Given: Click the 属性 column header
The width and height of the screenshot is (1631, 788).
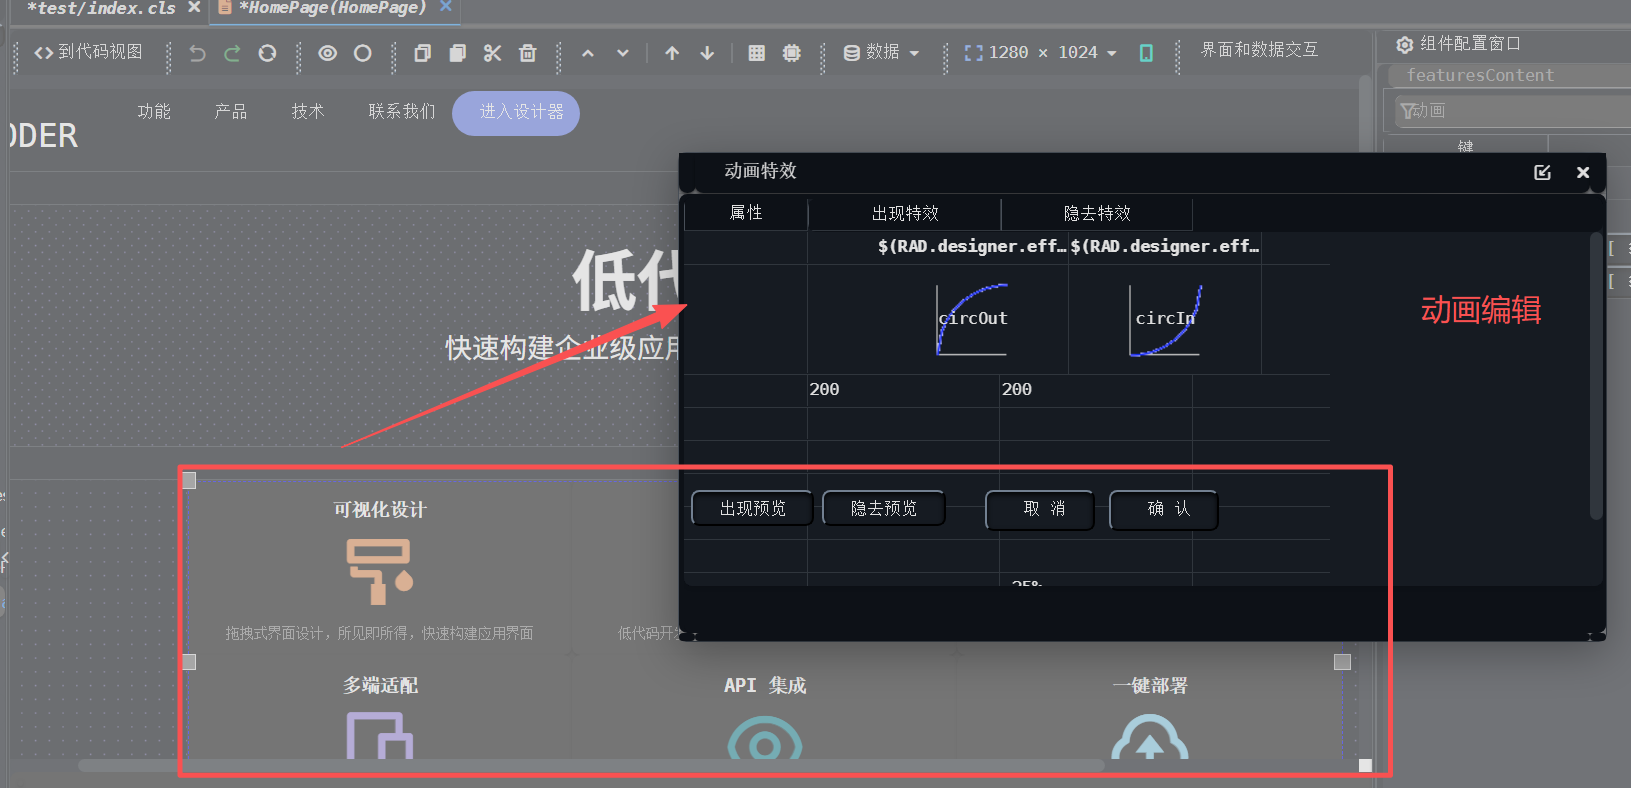Looking at the screenshot, I should pyautogui.click(x=746, y=213).
